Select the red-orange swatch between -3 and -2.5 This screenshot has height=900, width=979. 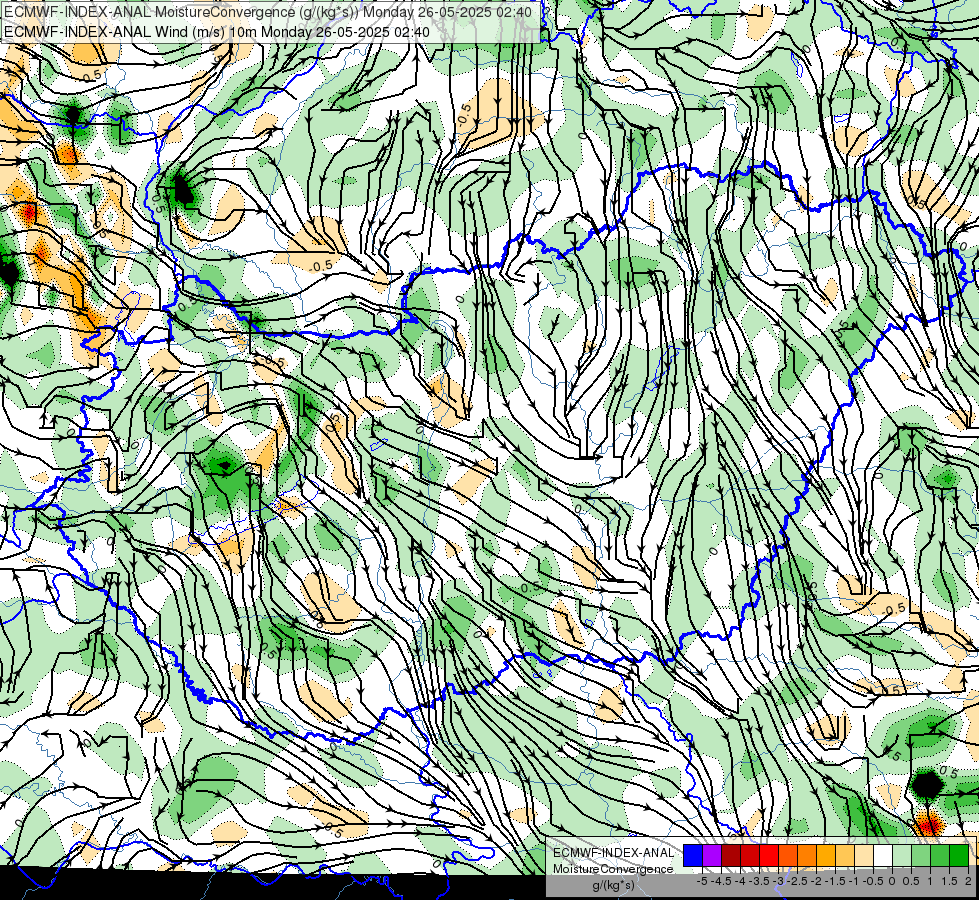click(x=788, y=856)
